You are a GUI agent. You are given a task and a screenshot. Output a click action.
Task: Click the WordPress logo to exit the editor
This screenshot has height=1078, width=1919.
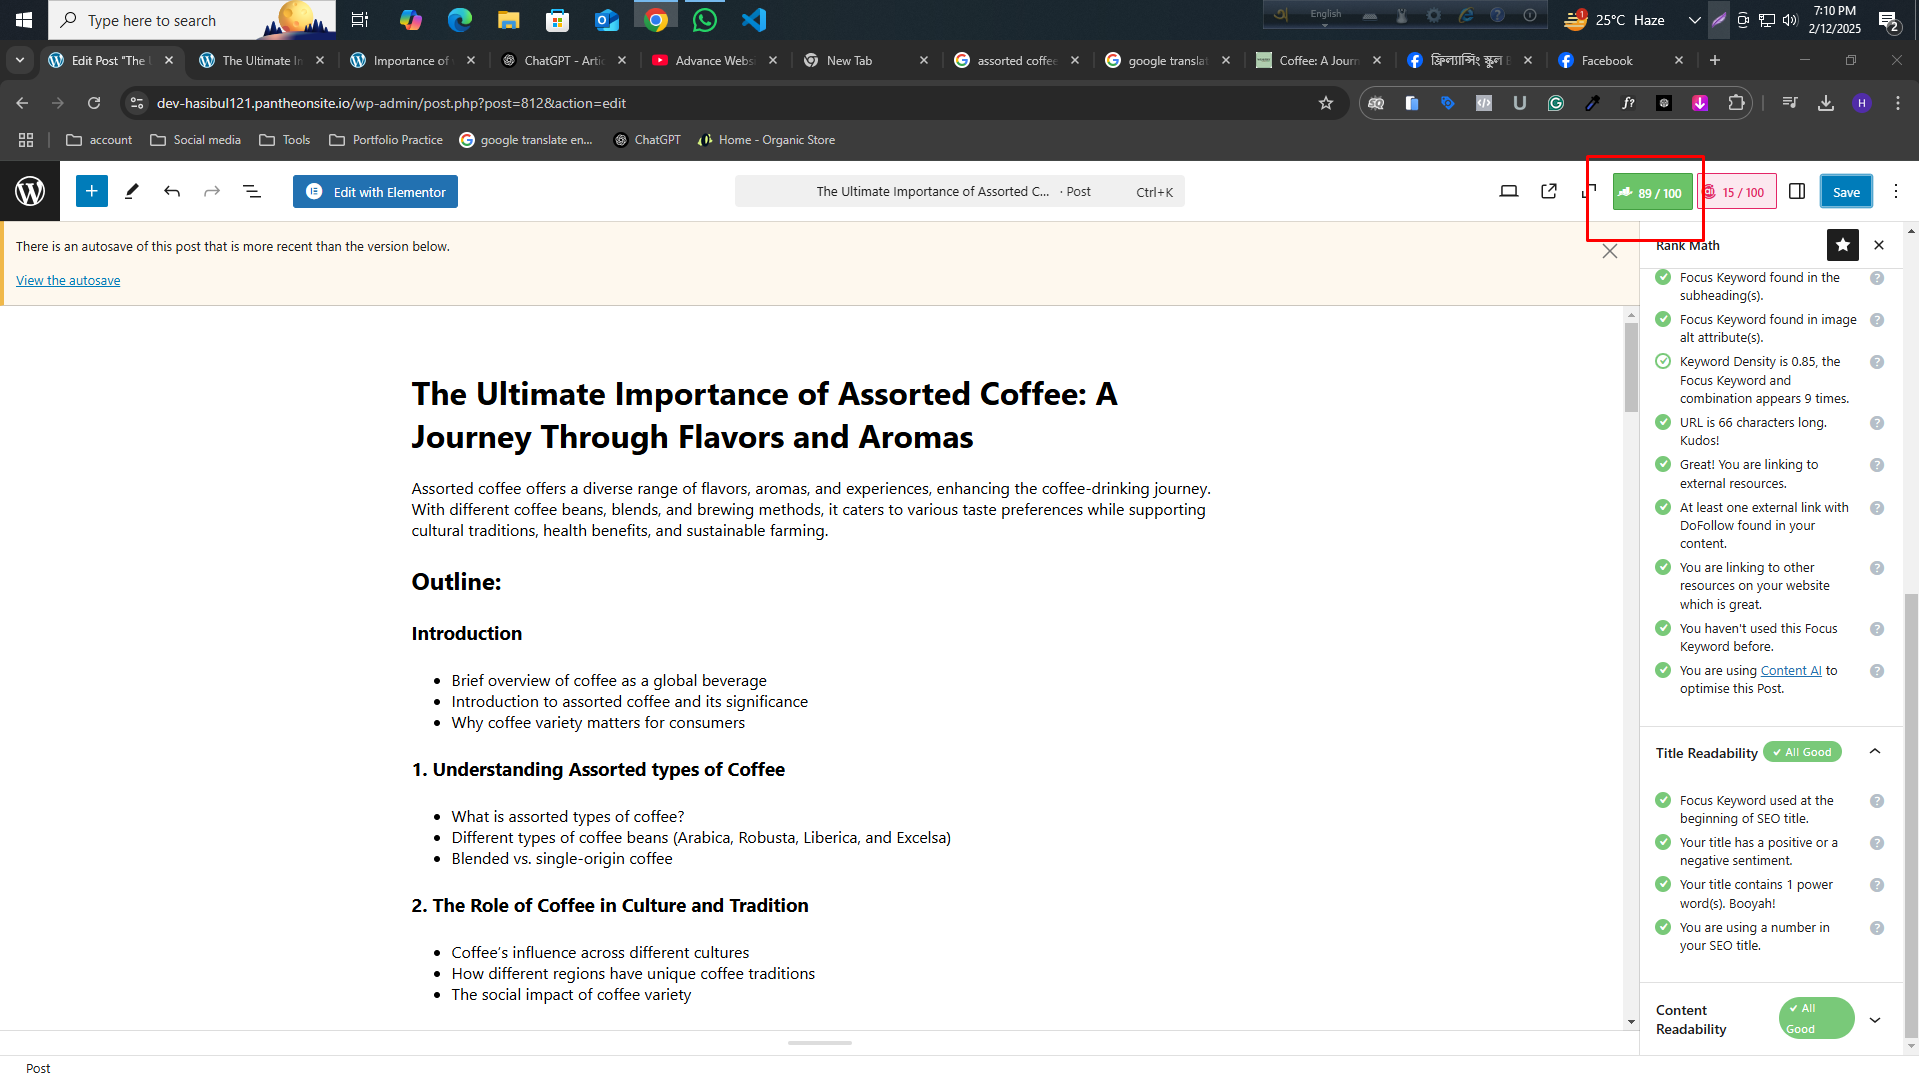[x=30, y=191]
